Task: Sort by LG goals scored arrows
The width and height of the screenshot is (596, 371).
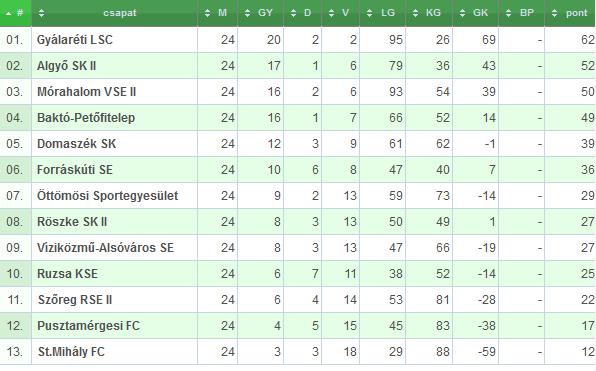Action: point(369,13)
